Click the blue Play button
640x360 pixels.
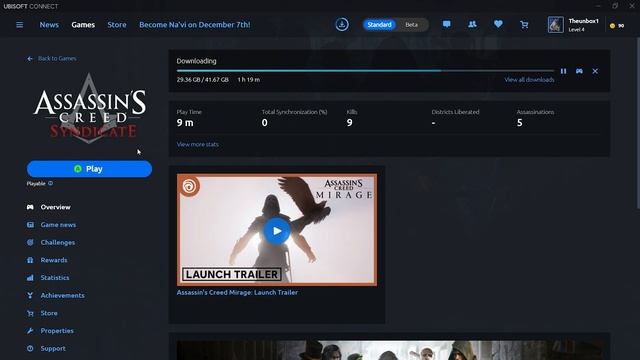89,169
